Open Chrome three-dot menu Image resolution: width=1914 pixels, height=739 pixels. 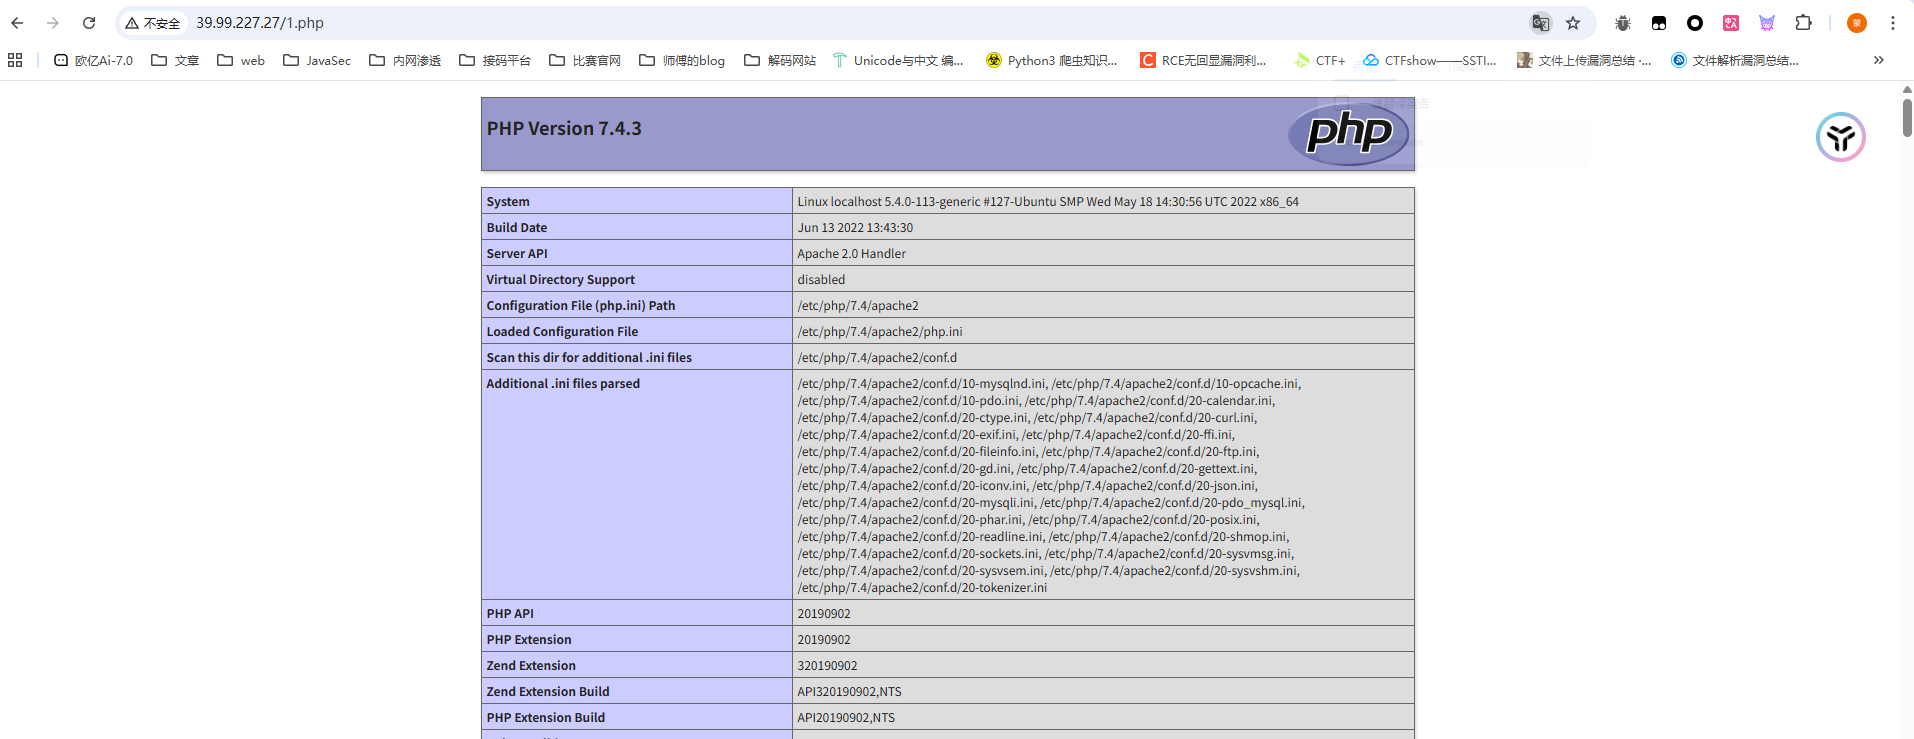(1893, 23)
